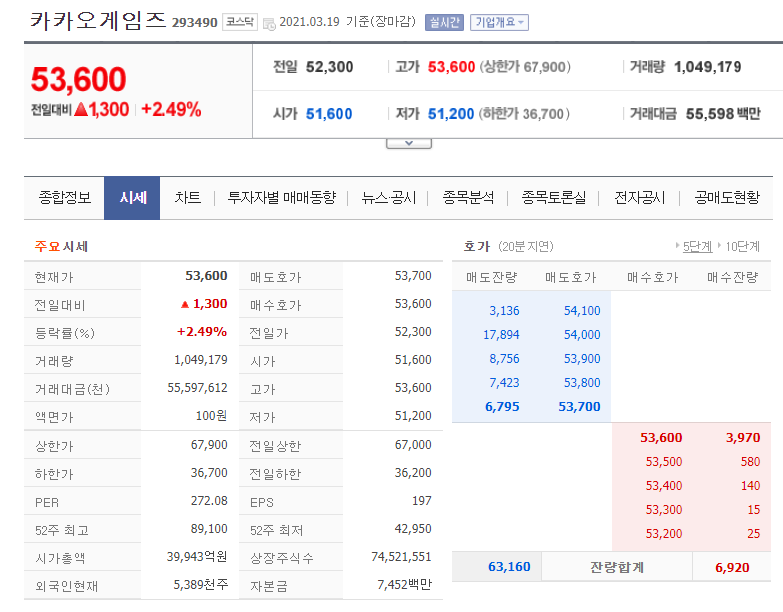The width and height of the screenshot is (783, 612).
Task: Click the 거래대금(천) value 55,597,612
Action: 197,388
